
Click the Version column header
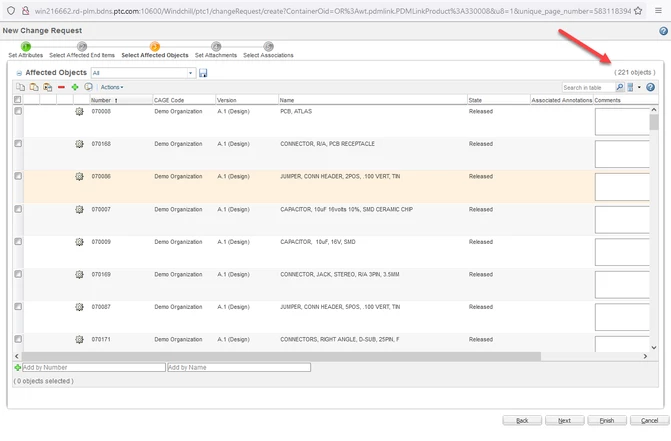(x=247, y=100)
